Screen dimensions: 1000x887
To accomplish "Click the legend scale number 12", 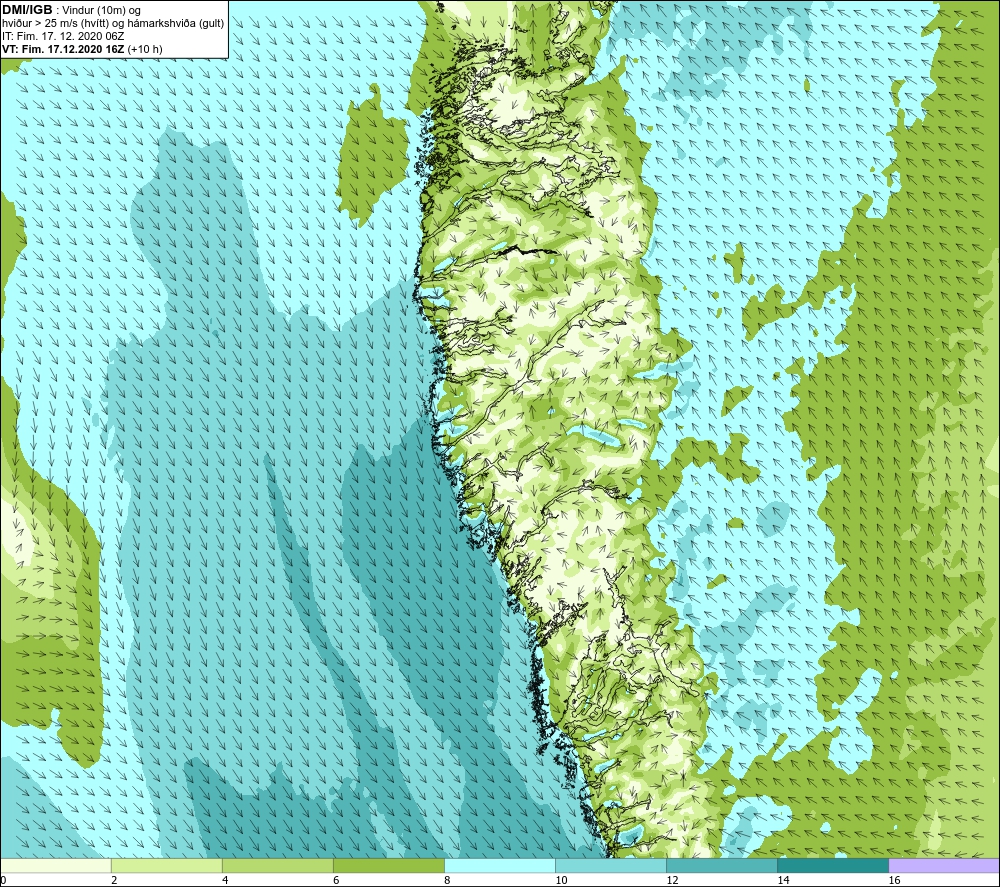I will (x=672, y=880).
